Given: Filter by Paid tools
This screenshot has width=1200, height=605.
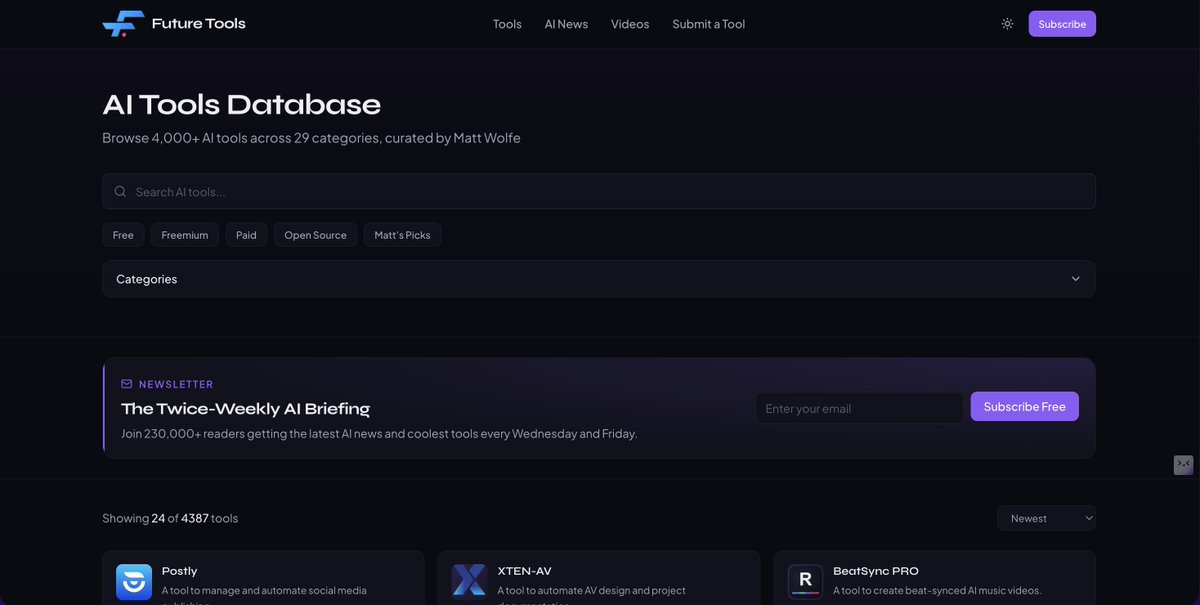Looking at the screenshot, I should pyautogui.click(x=246, y=235).
